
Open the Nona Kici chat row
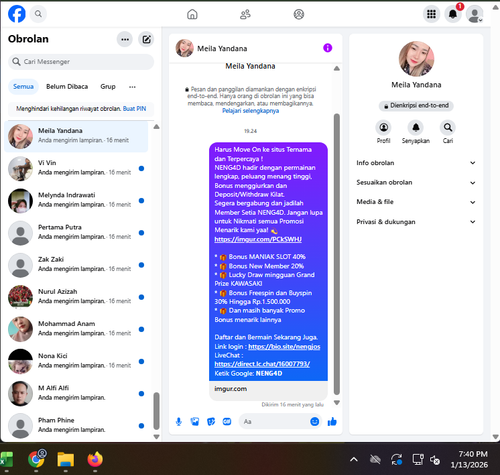[76, 361]
